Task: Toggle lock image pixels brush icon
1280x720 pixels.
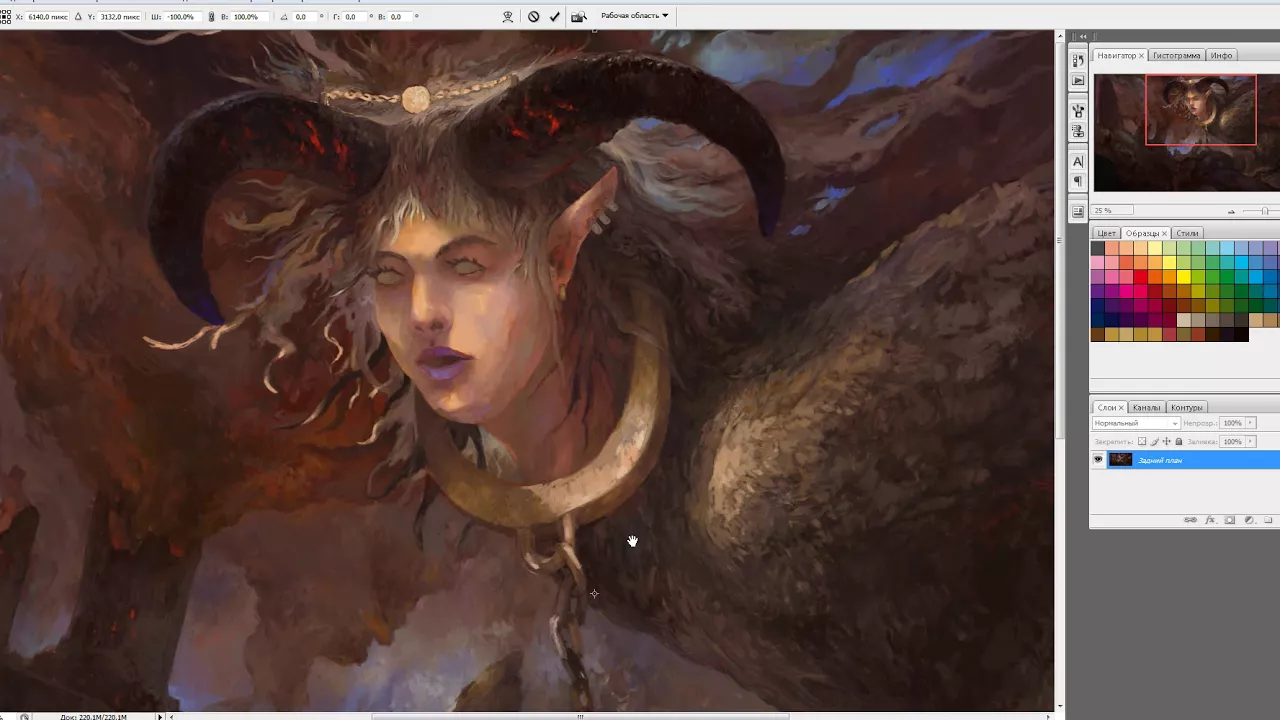Action: click(x=1155, y=441)
